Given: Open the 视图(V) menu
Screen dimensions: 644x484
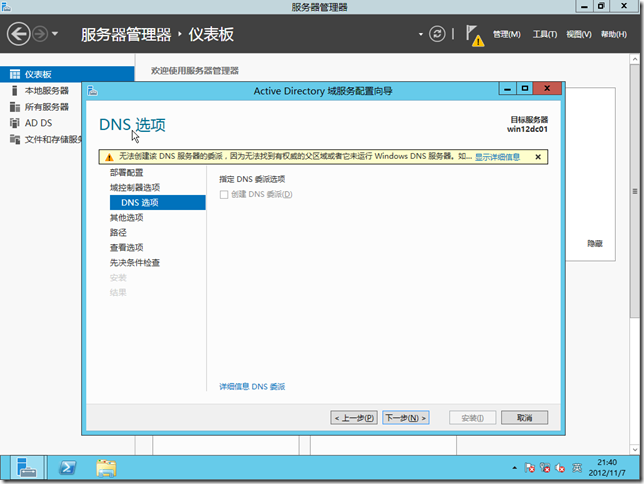Looking at the screenshot, I should [579, 35].
